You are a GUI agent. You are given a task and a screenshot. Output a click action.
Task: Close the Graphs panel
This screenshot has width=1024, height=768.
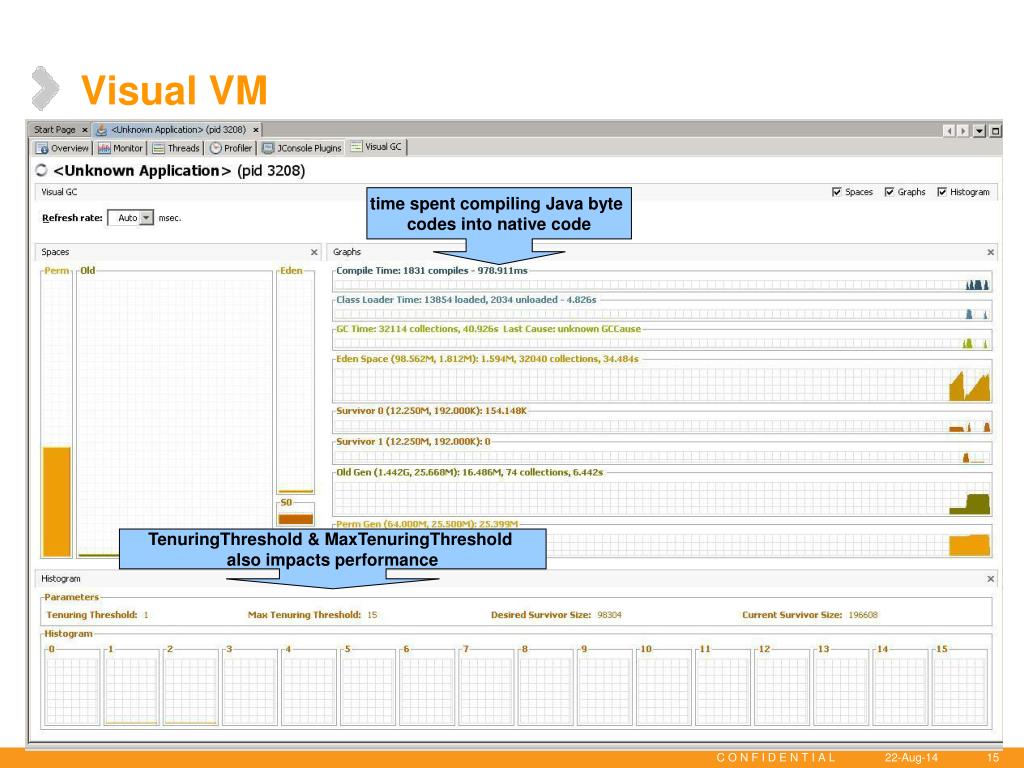[x=991, y=252]
